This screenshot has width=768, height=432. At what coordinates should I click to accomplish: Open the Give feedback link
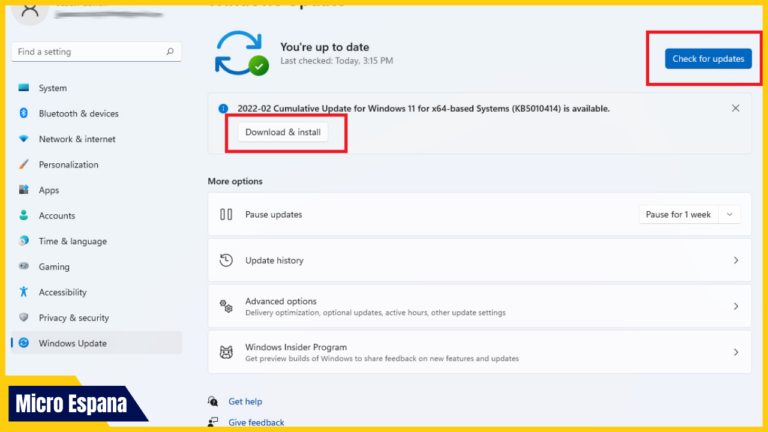pyautogui.click(x=256, y=422)
